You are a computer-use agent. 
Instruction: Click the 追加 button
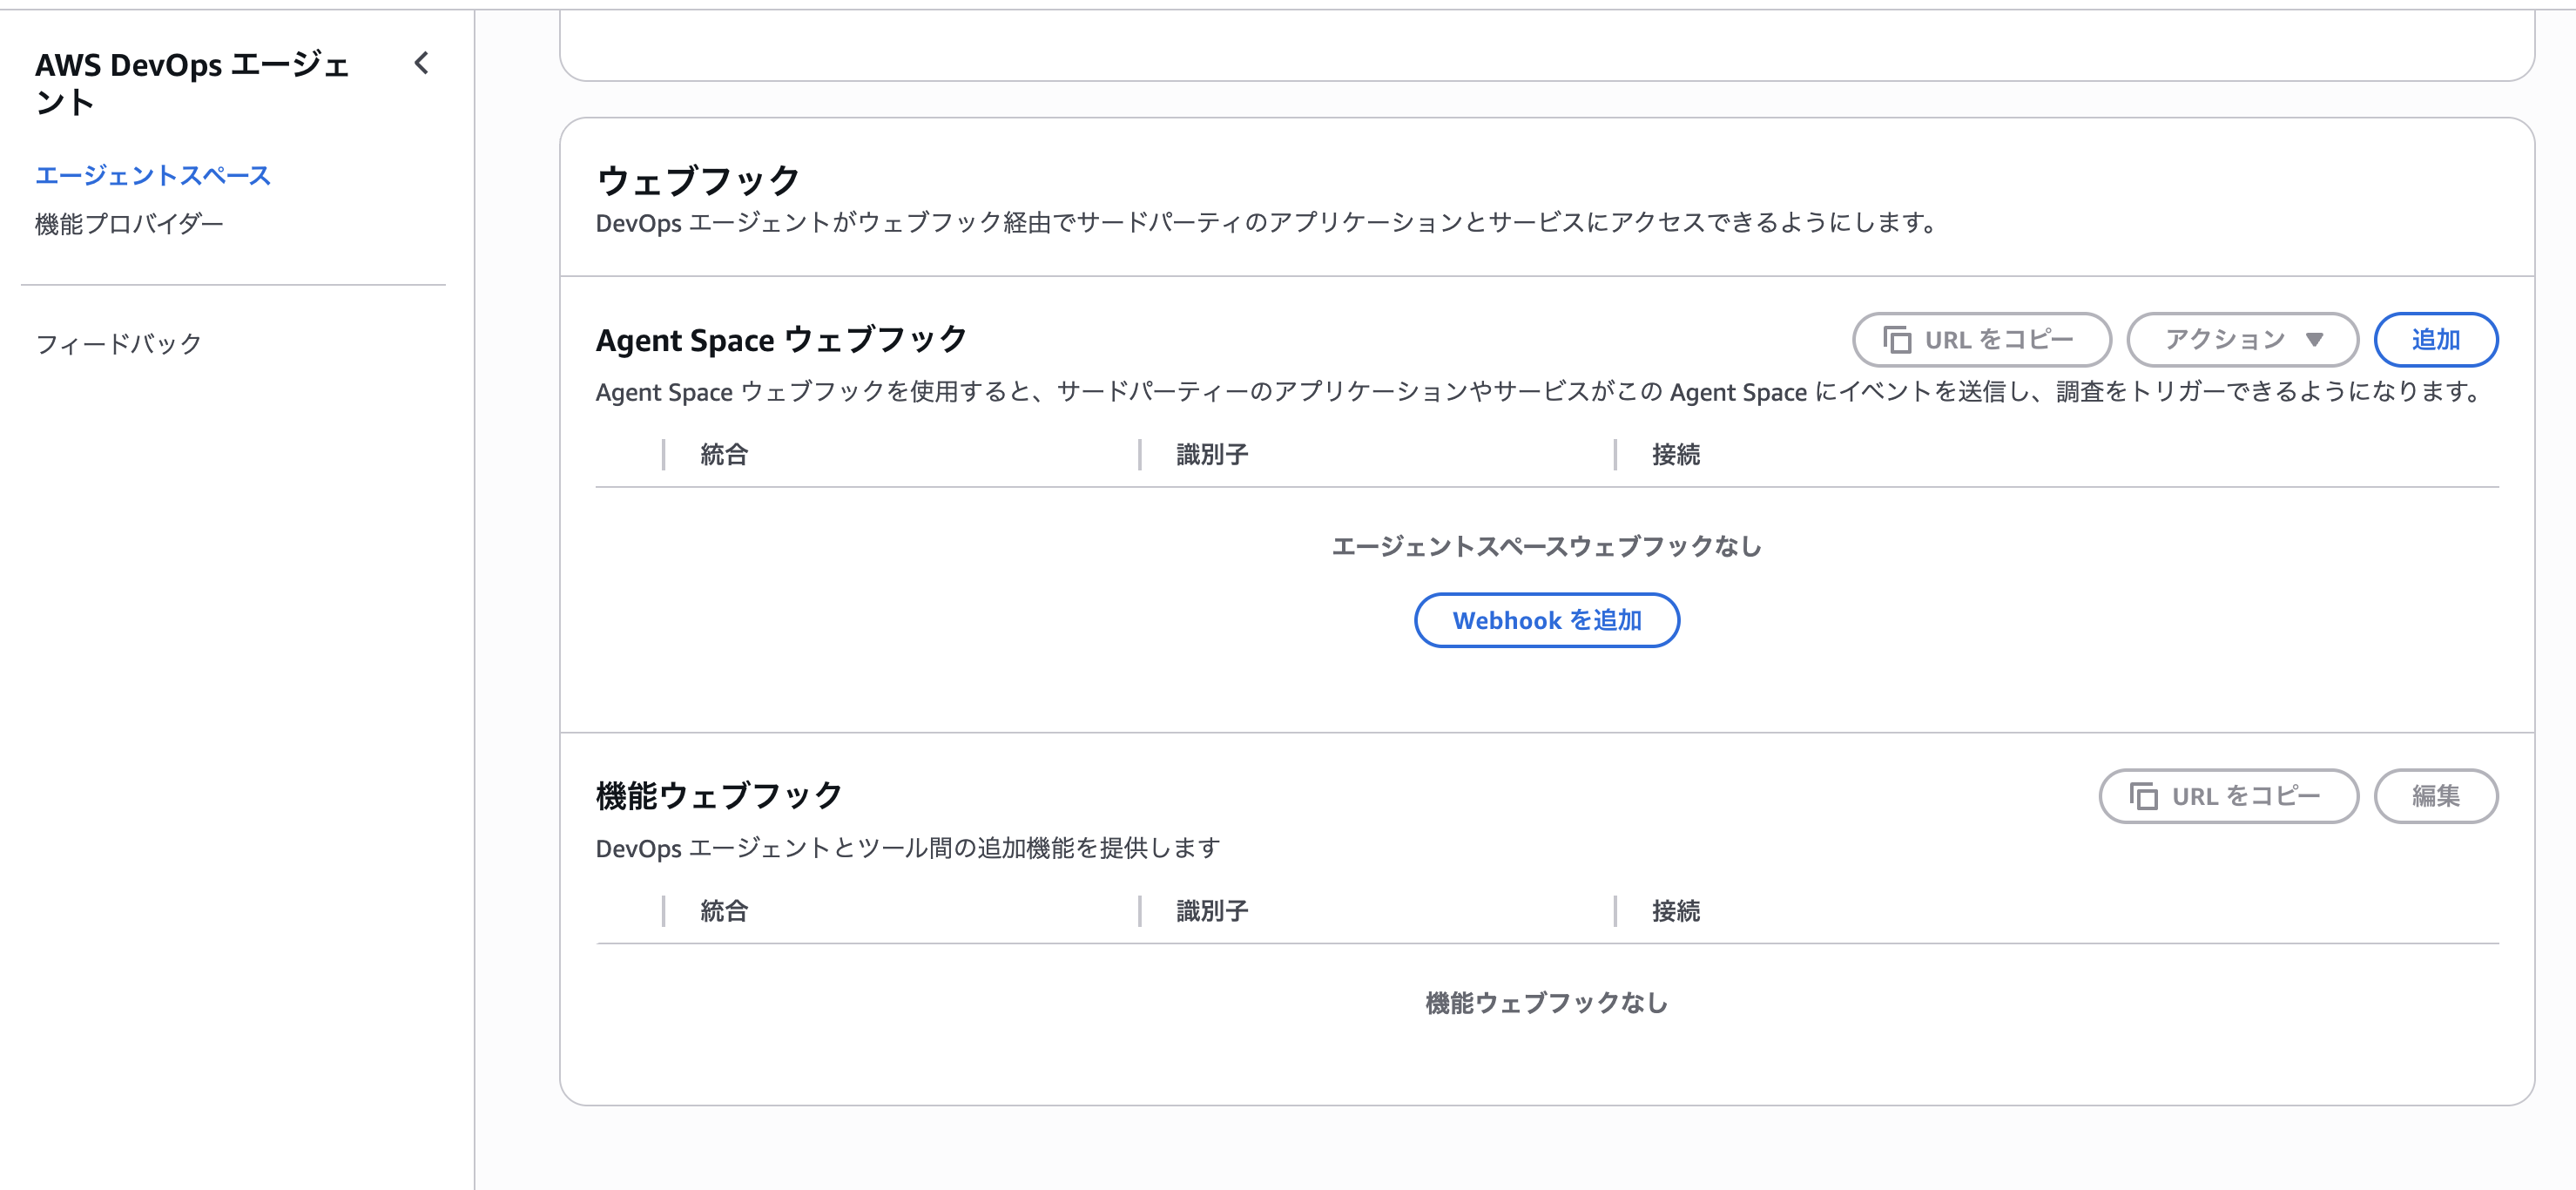point(2435,340)
